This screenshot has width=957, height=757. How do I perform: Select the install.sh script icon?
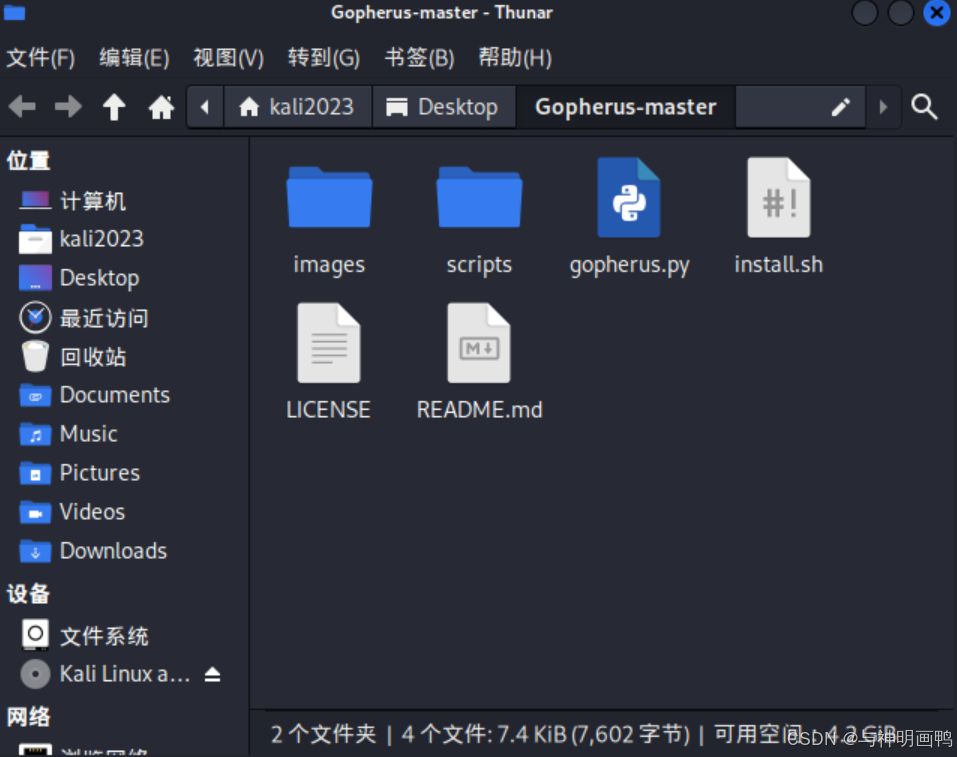click(779, 197)
